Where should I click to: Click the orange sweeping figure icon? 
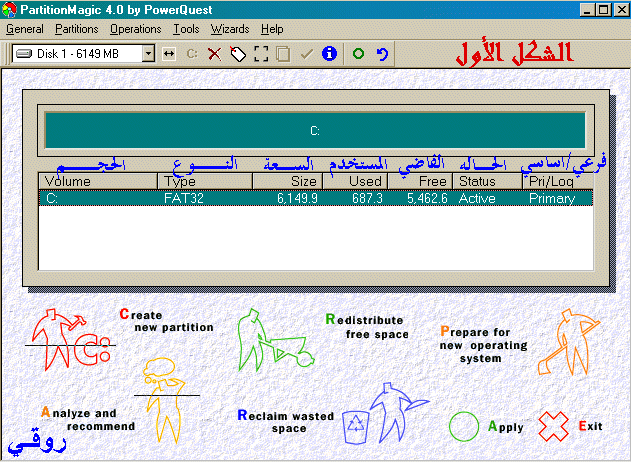coord(569,342)
